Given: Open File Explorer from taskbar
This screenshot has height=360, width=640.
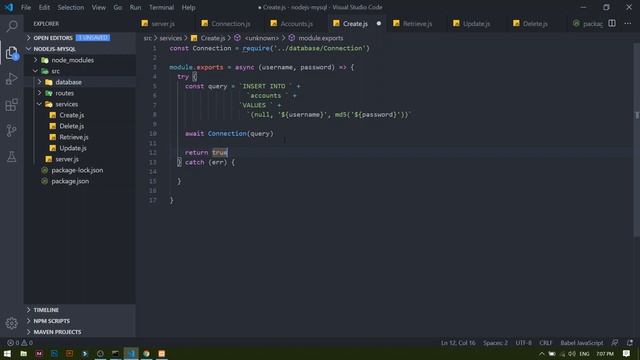Looking at the screenshot, I should coord(24,353).
